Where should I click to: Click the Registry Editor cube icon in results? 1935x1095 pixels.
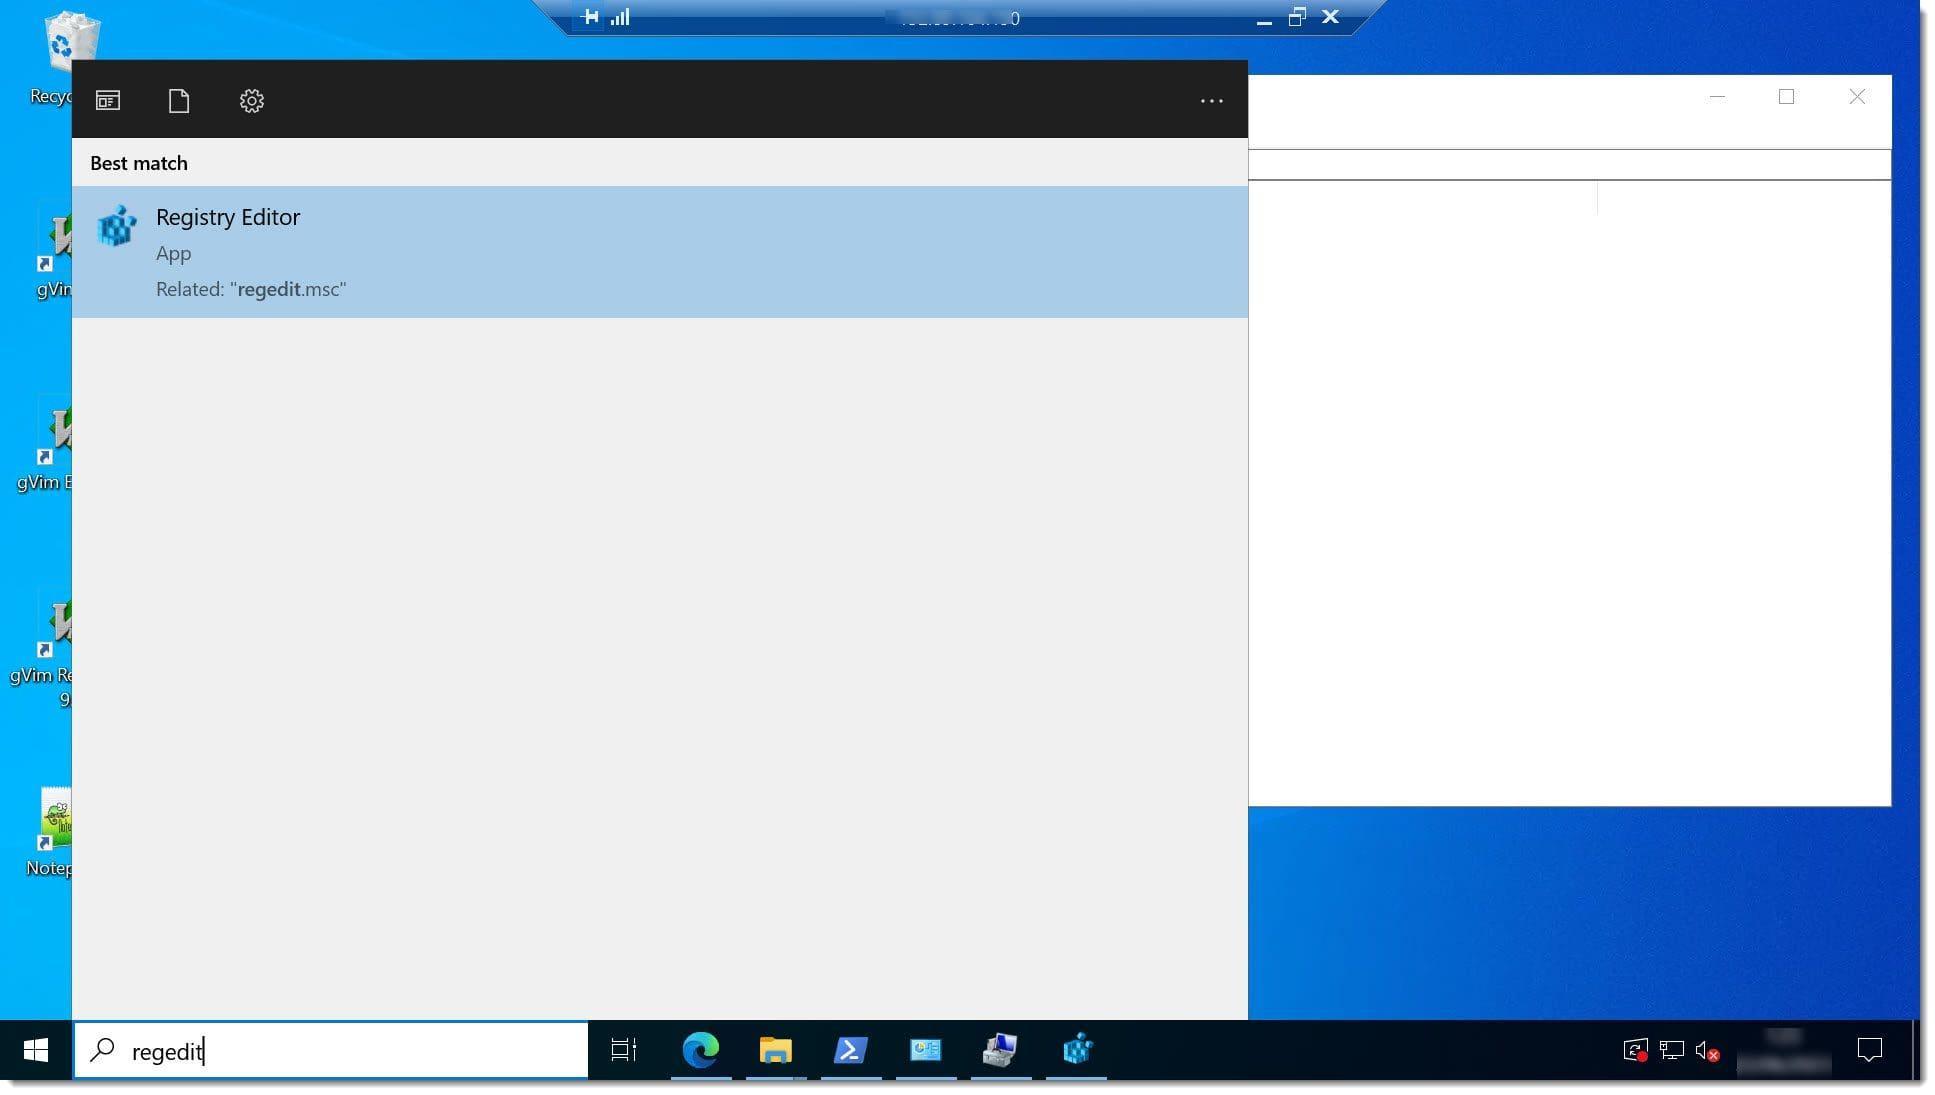(x=117, y=226)
